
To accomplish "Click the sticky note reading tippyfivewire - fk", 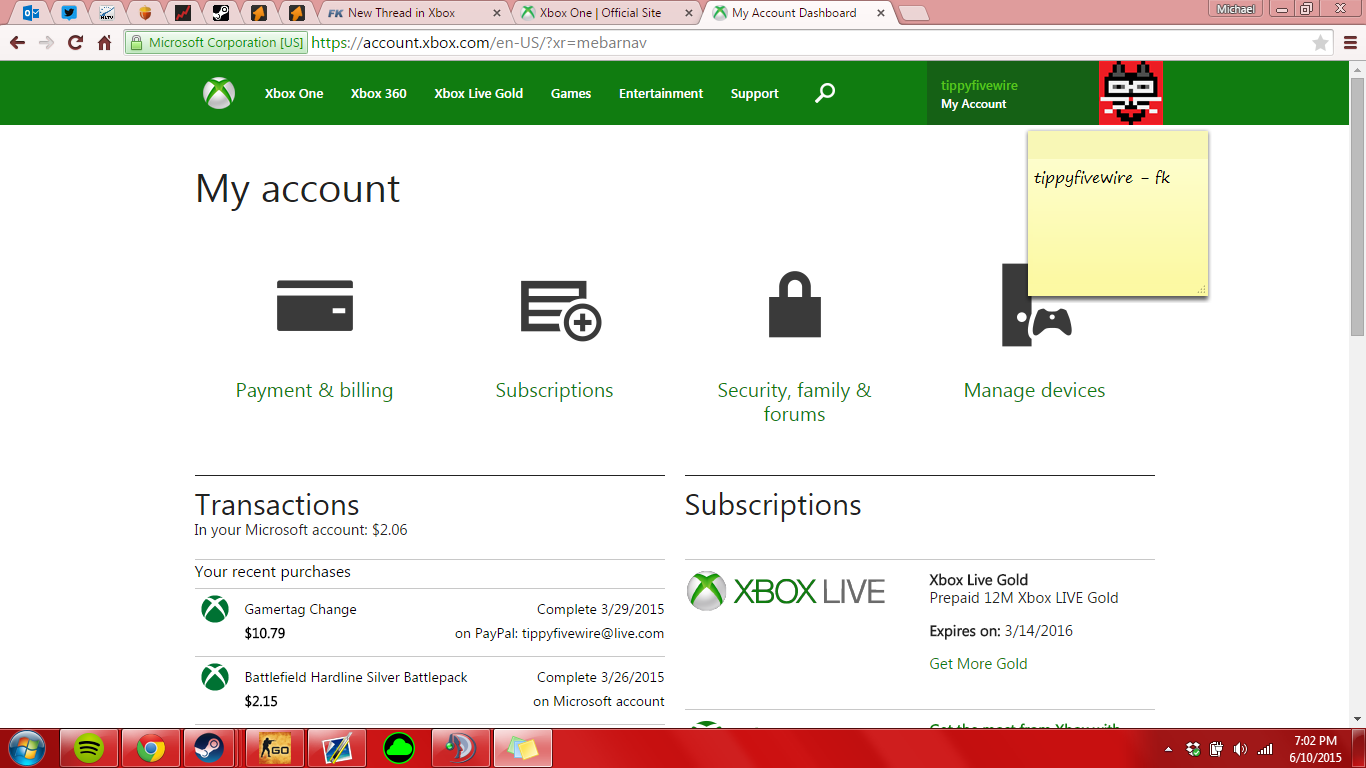I will pos(1118,213).
